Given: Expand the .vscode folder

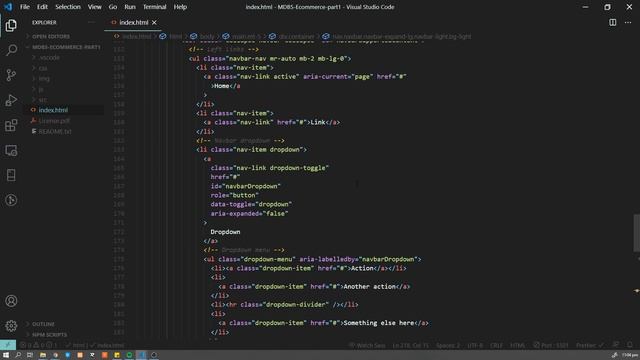Looking at the screenshot, I should [x=49, y=58].
